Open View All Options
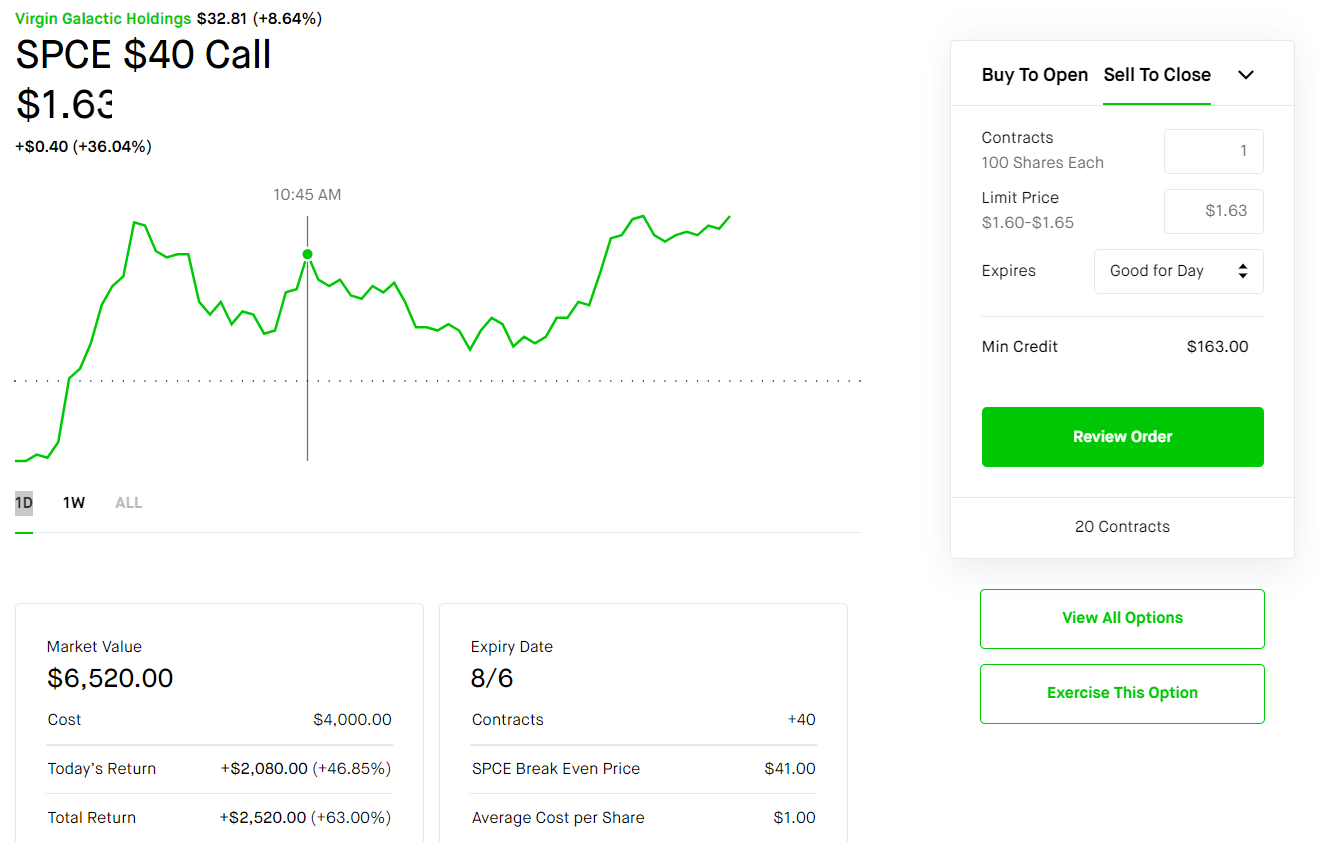The image size is (1318, 842). (1122, 618)
